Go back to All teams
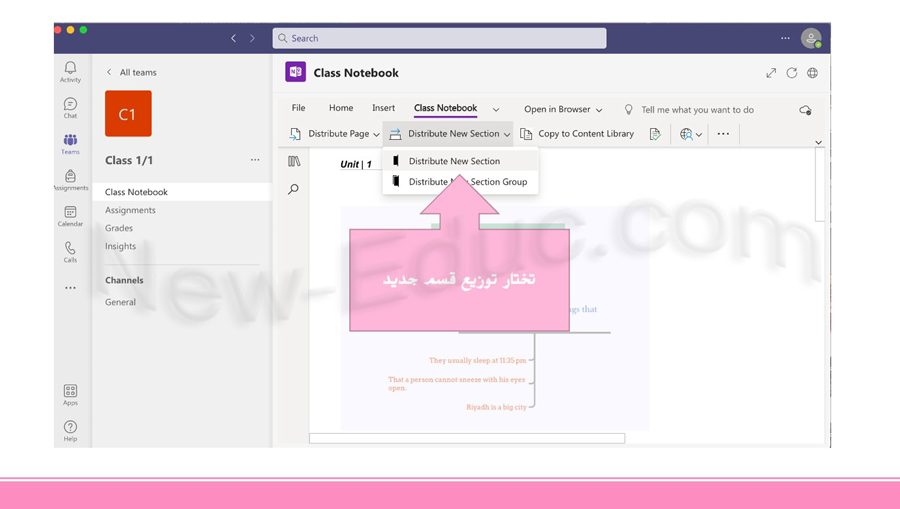This screenshot has width=900, height=509. 131,72
